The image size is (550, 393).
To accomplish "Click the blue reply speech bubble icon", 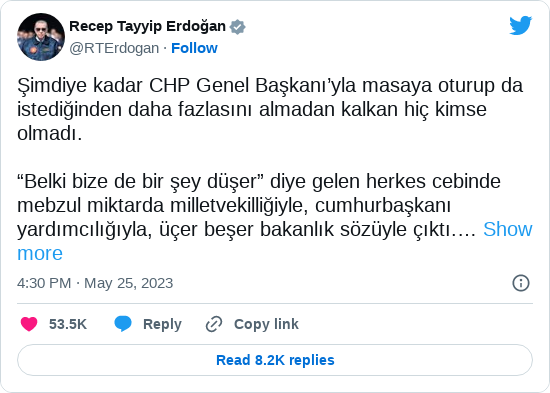I will [x=123, y=324].
